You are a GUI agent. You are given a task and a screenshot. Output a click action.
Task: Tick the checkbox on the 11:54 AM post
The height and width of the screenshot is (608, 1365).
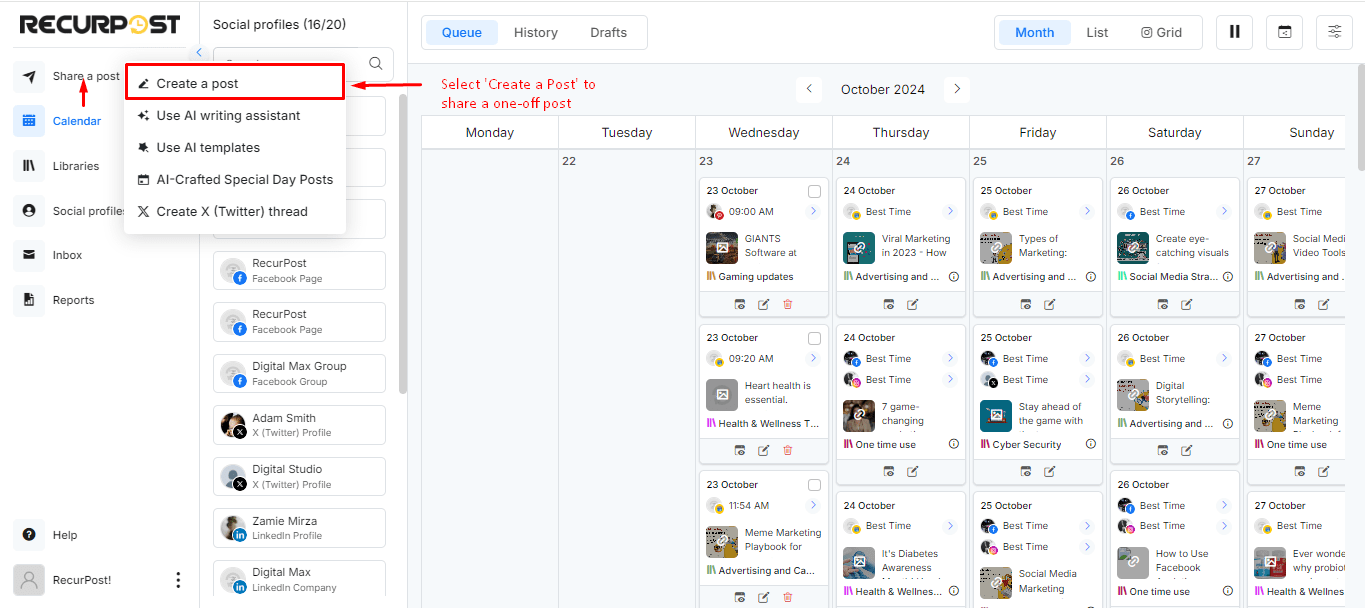[x=814, y=485]
